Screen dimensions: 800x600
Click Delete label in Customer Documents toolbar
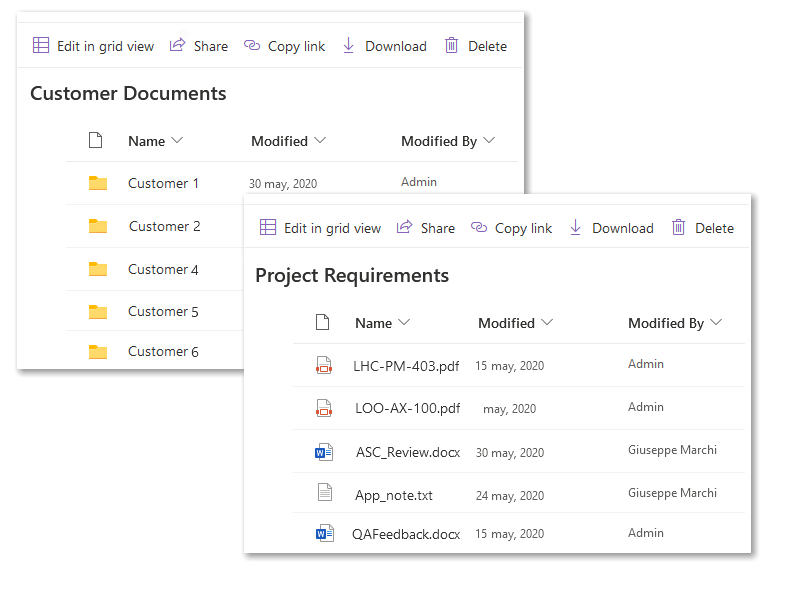[488, 46]
